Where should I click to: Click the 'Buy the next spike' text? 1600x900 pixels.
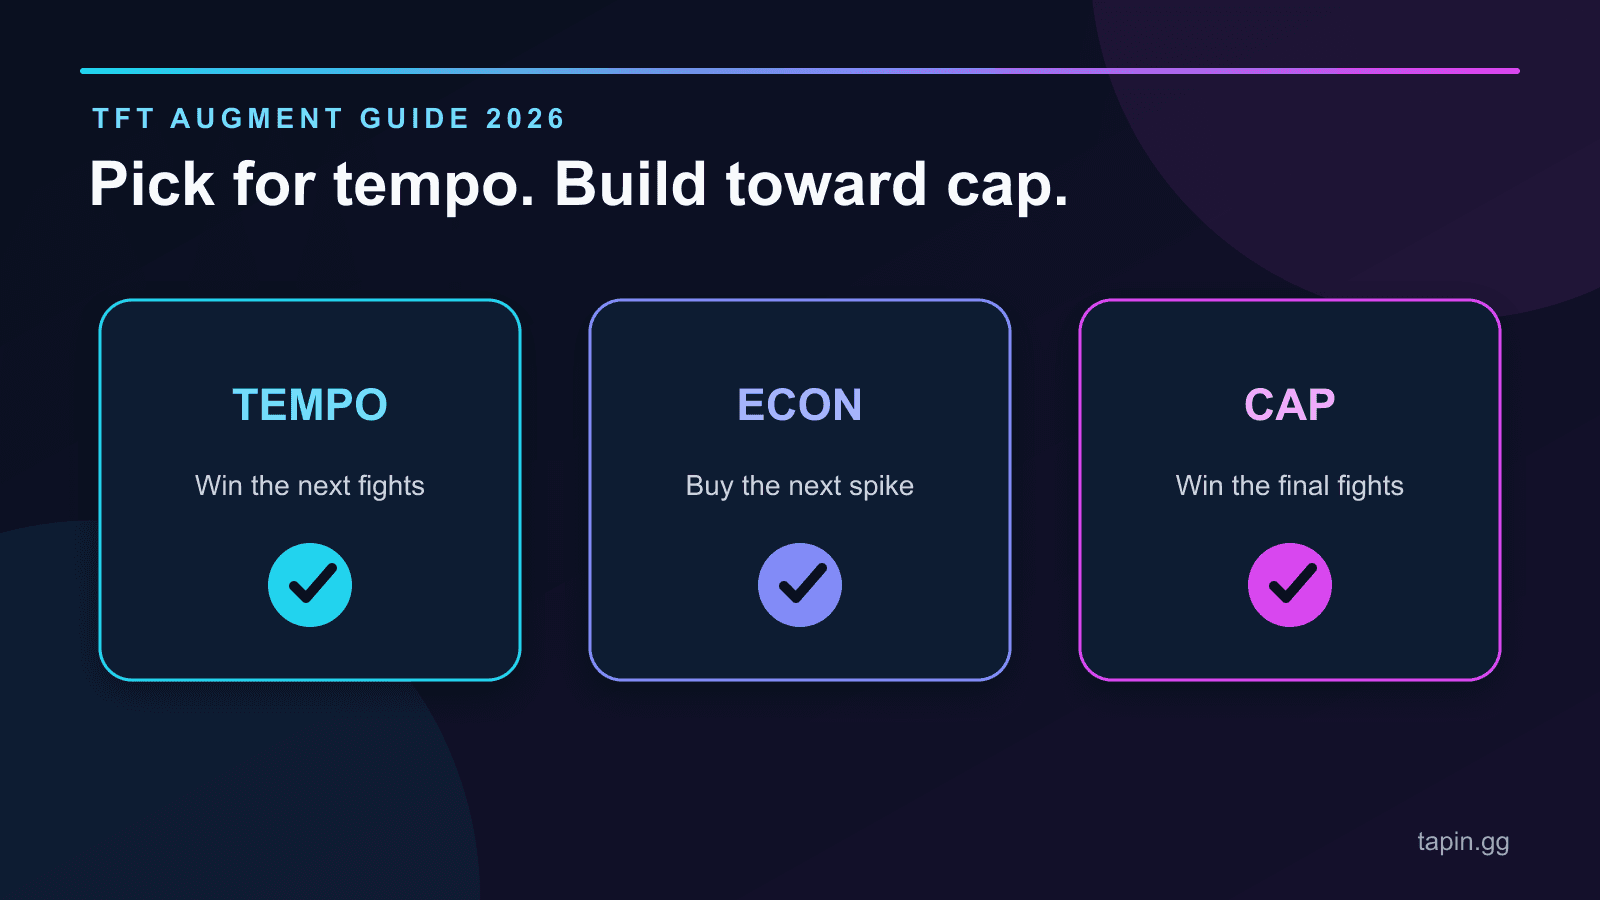800,486
